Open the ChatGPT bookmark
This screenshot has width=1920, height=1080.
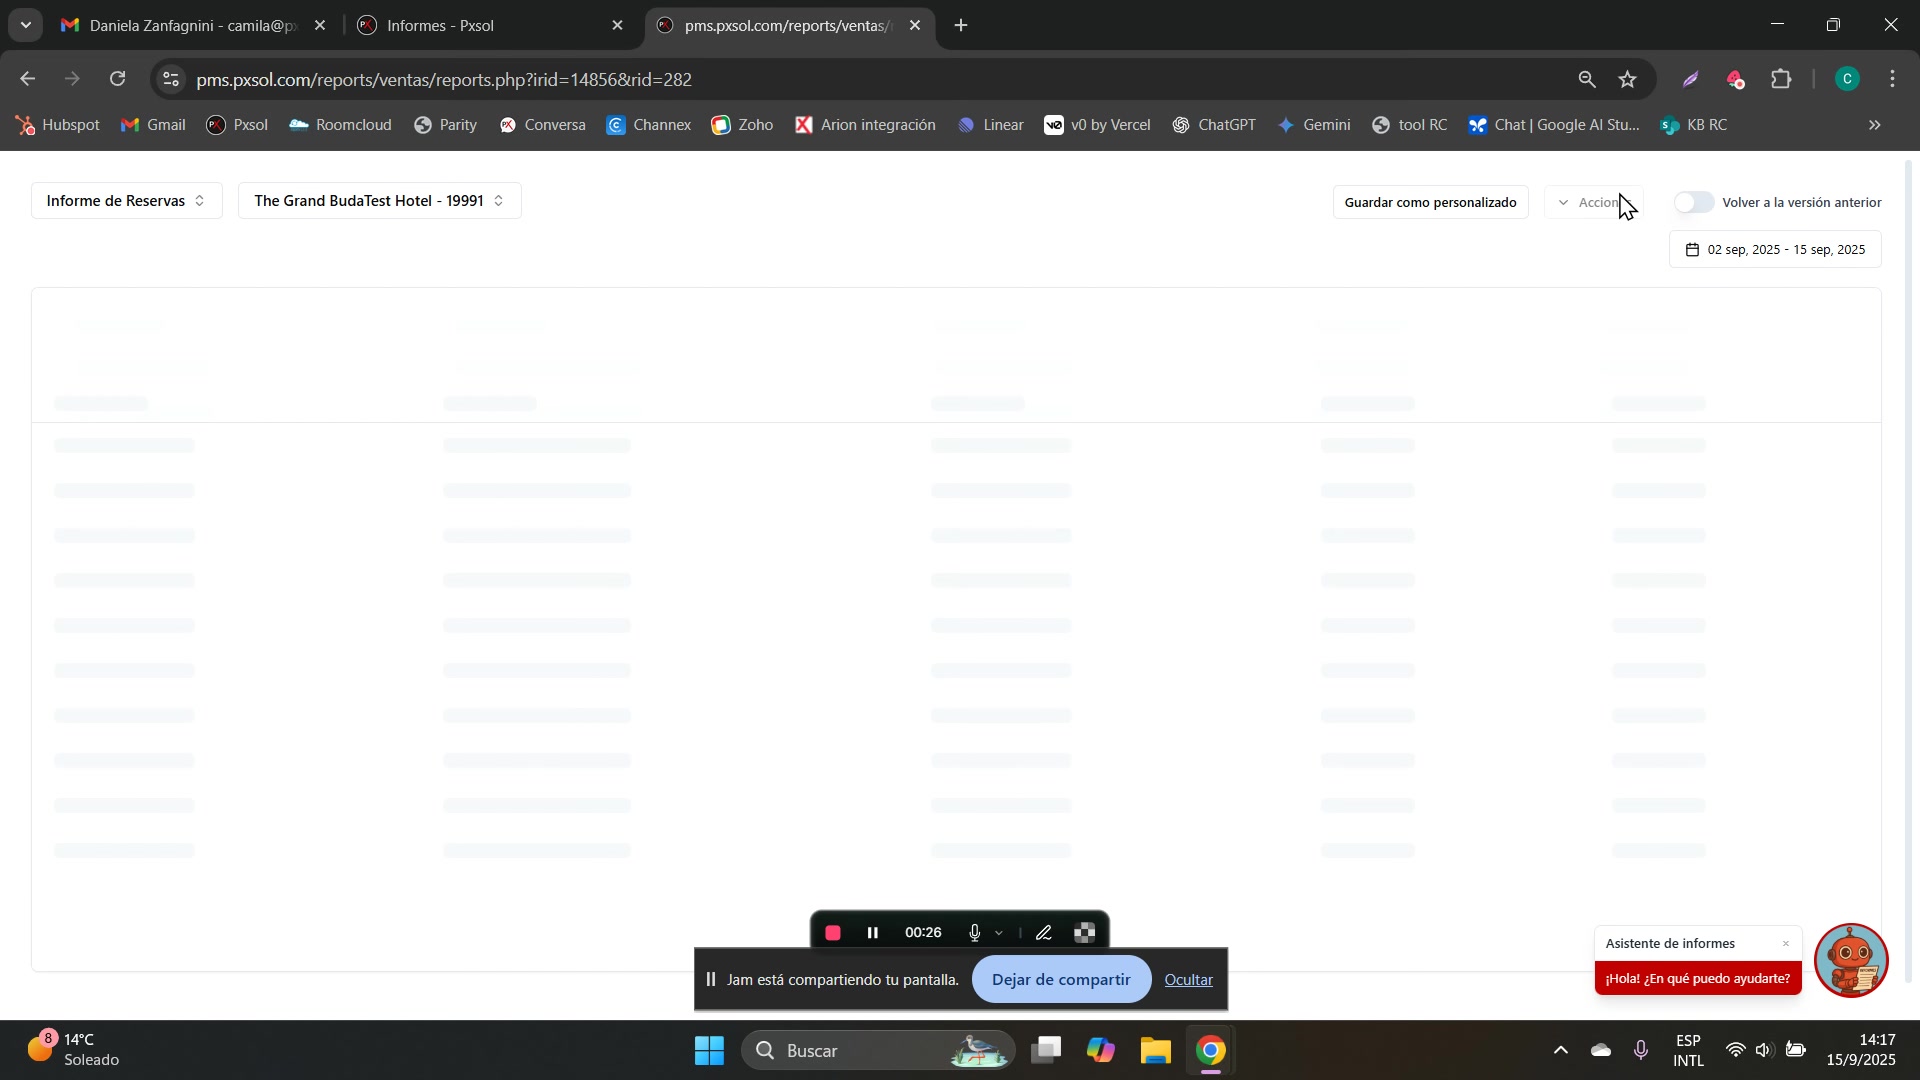tap(1214, 125)
